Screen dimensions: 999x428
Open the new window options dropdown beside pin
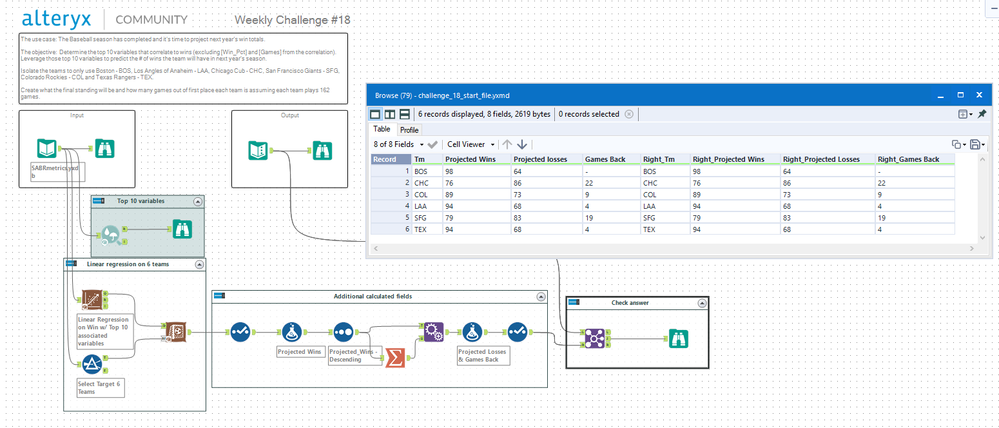pyautogui.click(x=965, y=114)
